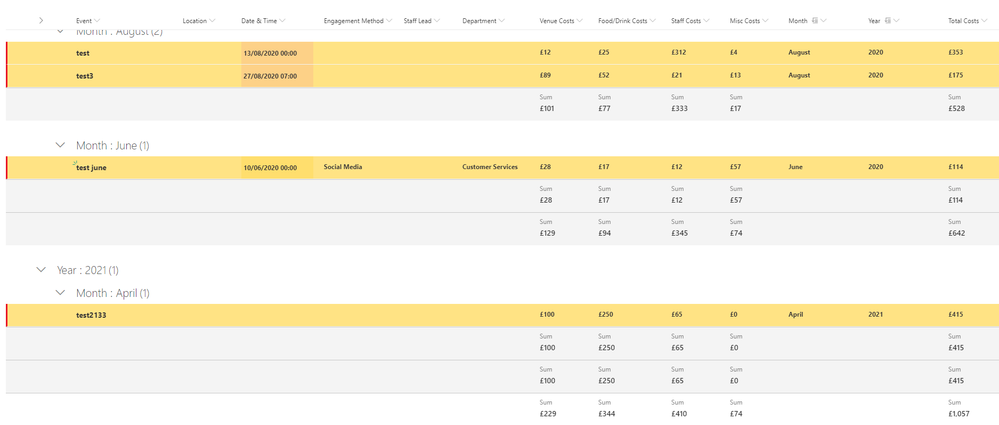Viewport: 999px width, 425px height.
Task: Collapse the Month : April group
Action: tap(60, 293)
